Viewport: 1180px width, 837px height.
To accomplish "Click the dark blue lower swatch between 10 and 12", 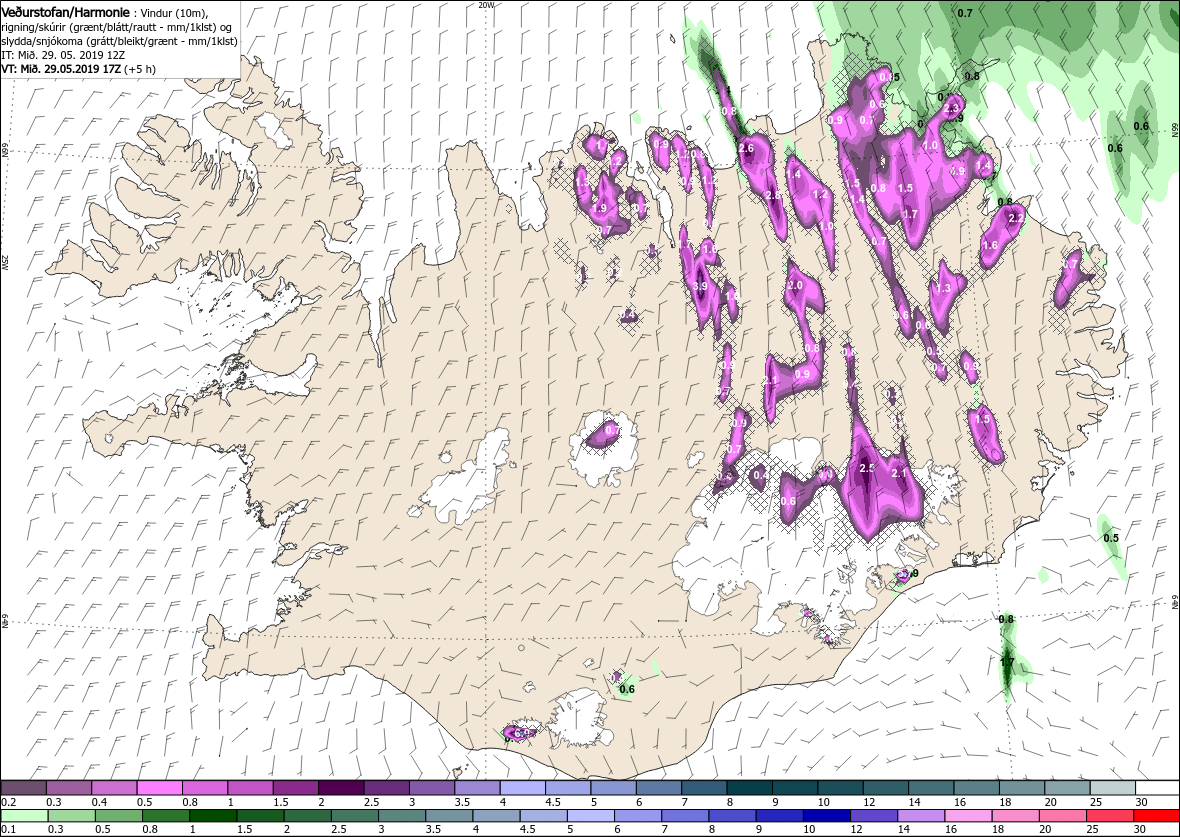I will point(826,816).
